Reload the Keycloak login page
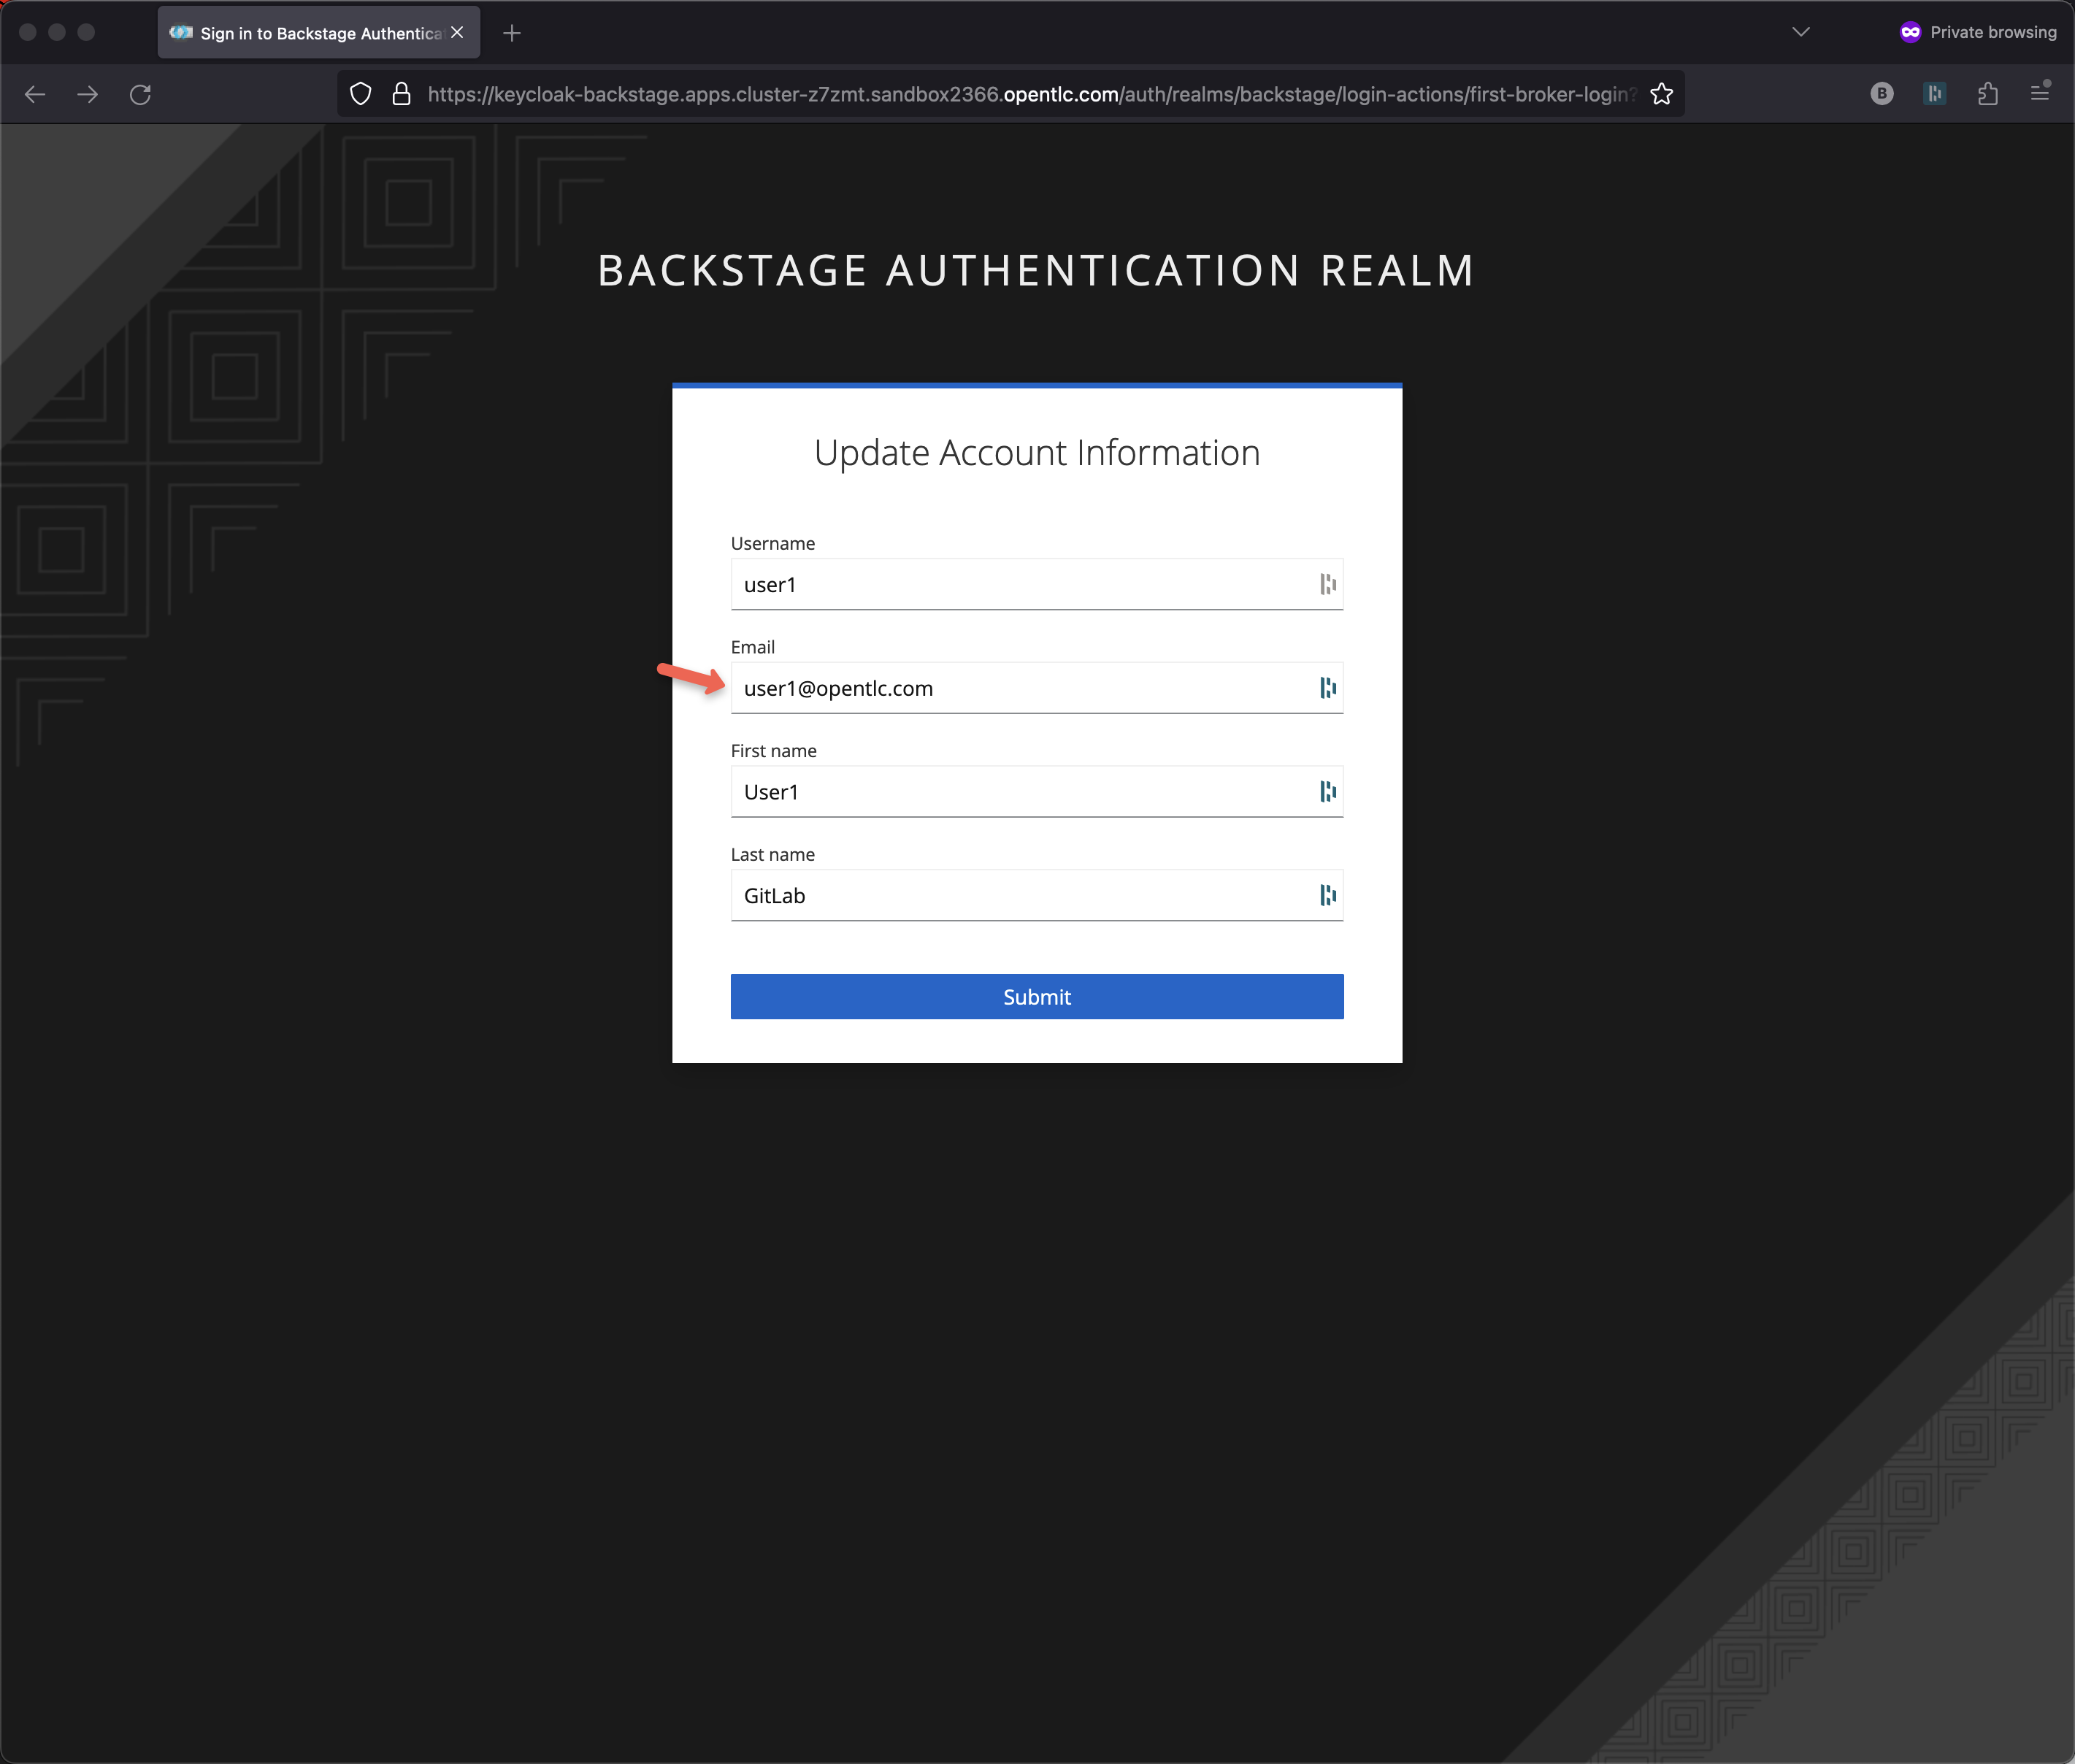This screenshot has width=2075, height=1764. click(141, 94)
